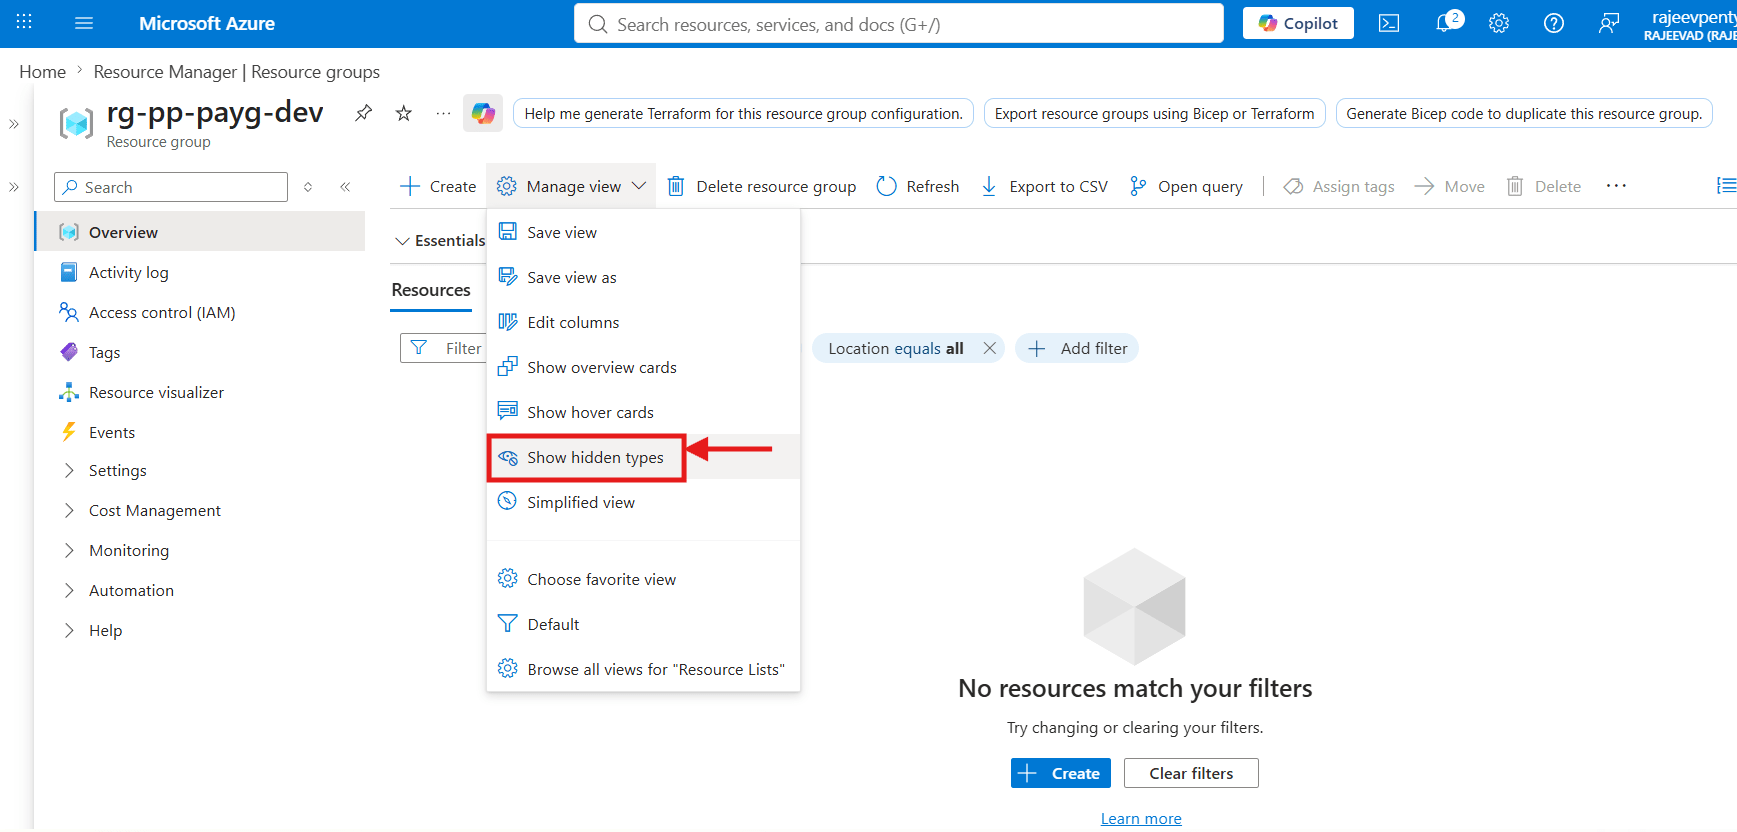Pin rg-pp-payg-dev to dashboard
Image resolution: width=1737 pixels, height=832 pixels.
(x=364, y=113)
